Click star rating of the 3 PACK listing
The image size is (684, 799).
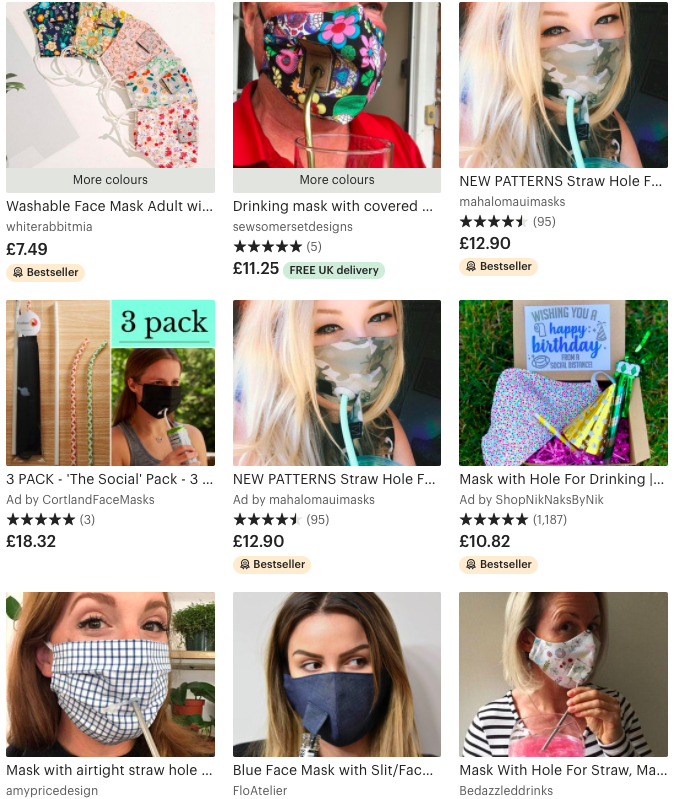point(50,519)
